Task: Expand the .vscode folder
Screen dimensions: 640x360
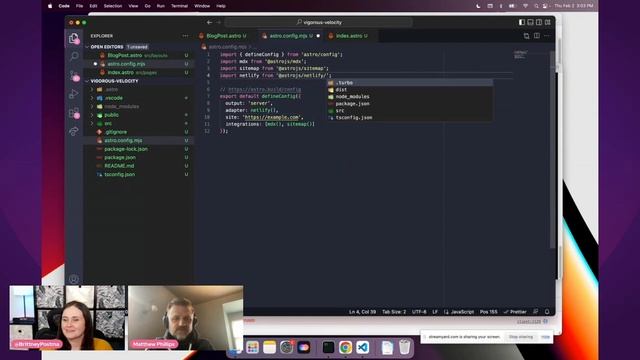Action: [x=92, y=98]
